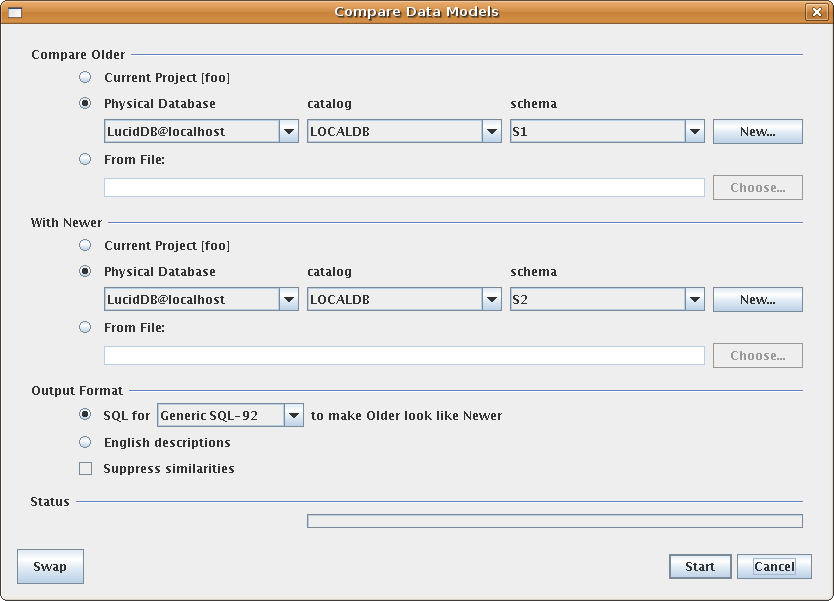Click the Compare Older section heading
The height and width of the screenshot is (601, 834).
click(x=78, y=55)
